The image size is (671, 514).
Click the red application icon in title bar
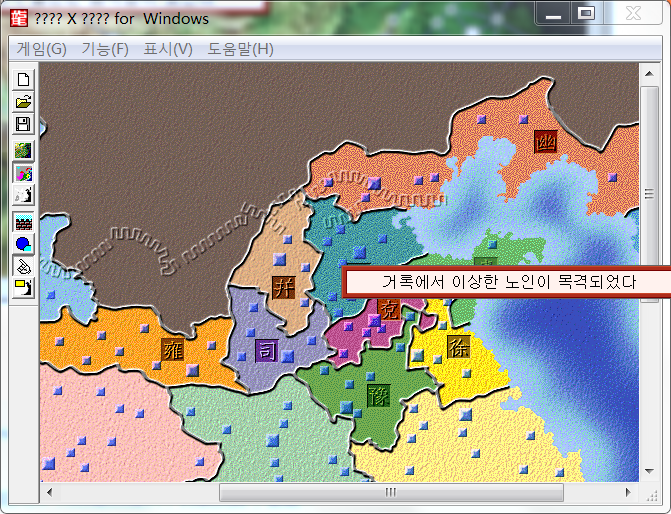pyautogui.click(x=18, y=18)
